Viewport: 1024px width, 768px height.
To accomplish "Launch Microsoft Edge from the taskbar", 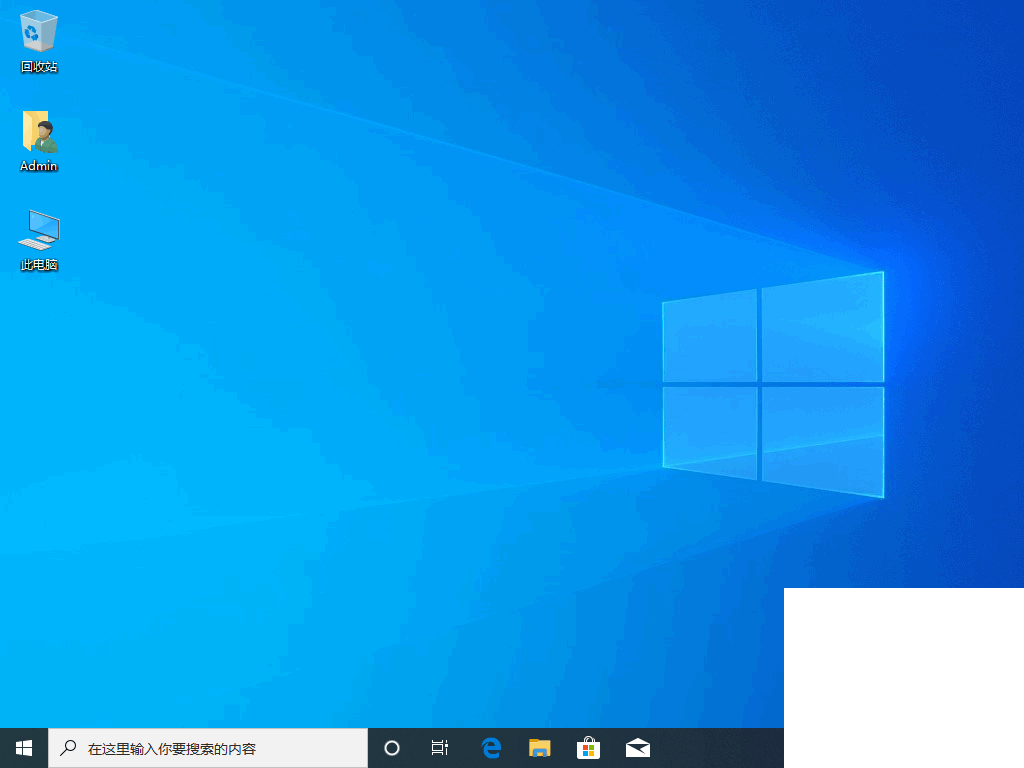I will coord(491,748).
